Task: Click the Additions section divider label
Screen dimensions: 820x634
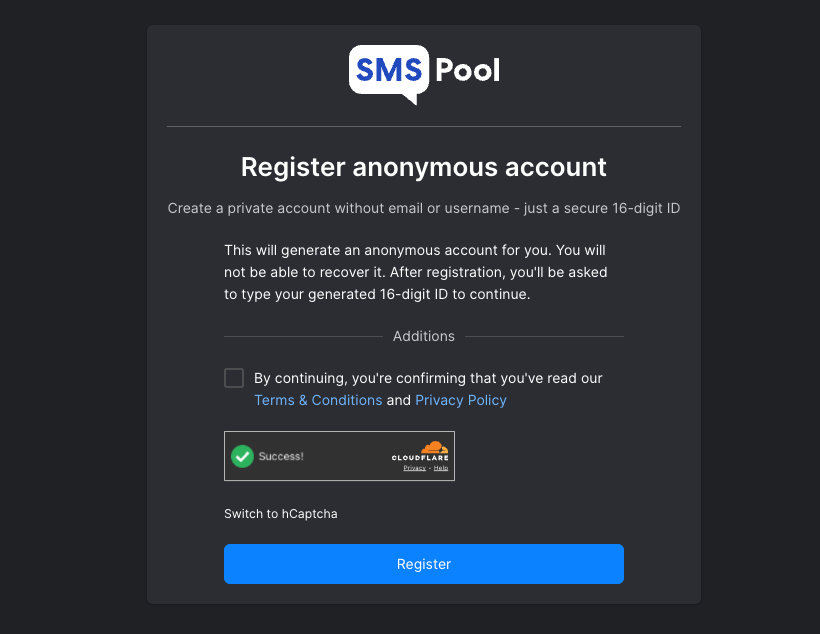Action: point(424,336)
